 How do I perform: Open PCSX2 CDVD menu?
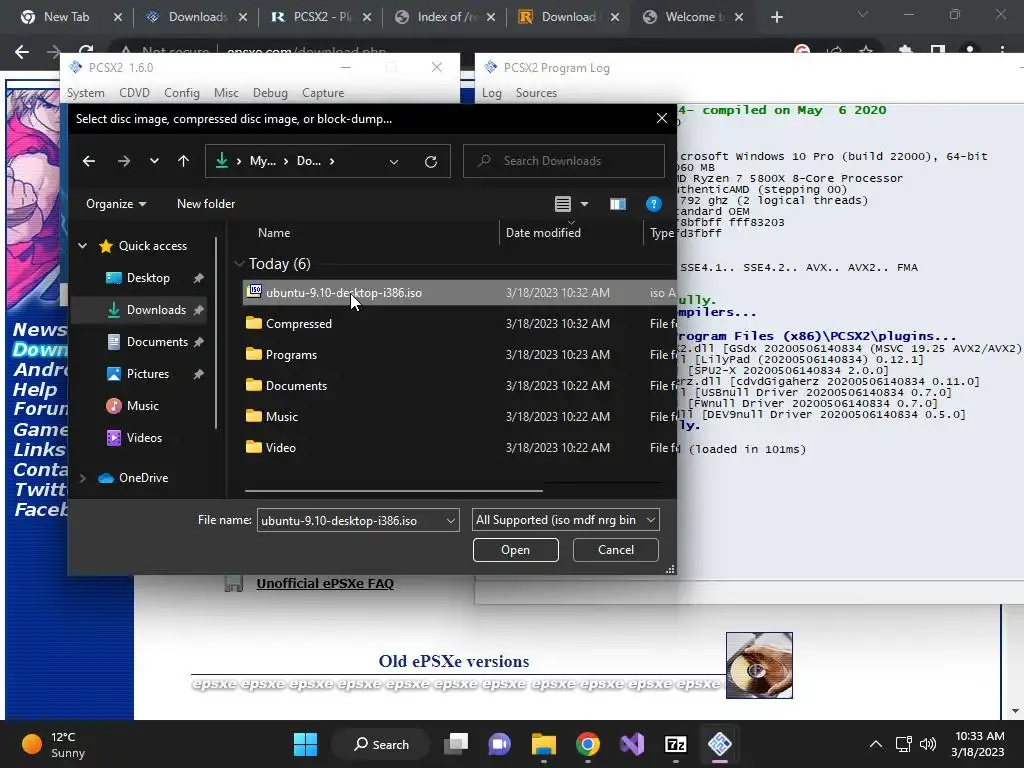[135, 93]
